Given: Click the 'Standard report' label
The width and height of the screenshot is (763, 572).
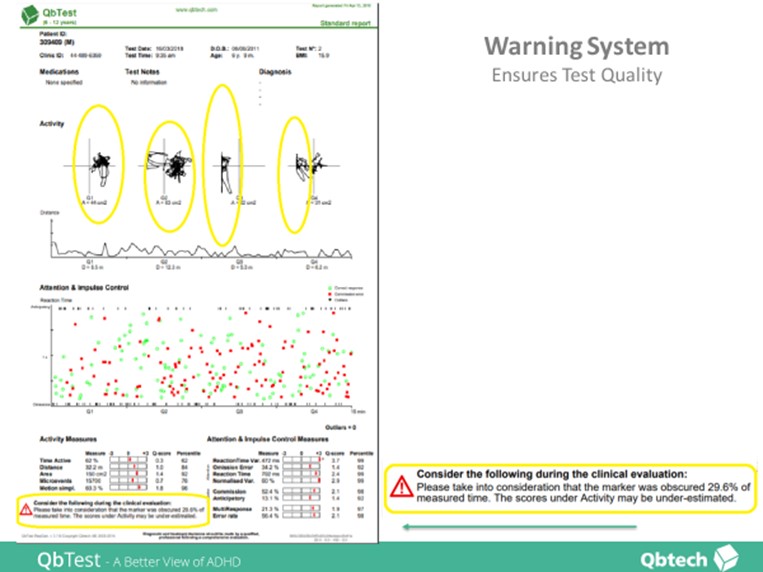Looking at the screenshot, I should click(x=345, y=23).
